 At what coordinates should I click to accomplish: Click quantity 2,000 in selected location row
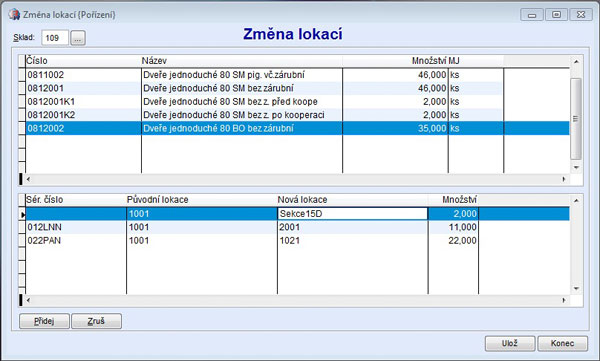[465, 214]
